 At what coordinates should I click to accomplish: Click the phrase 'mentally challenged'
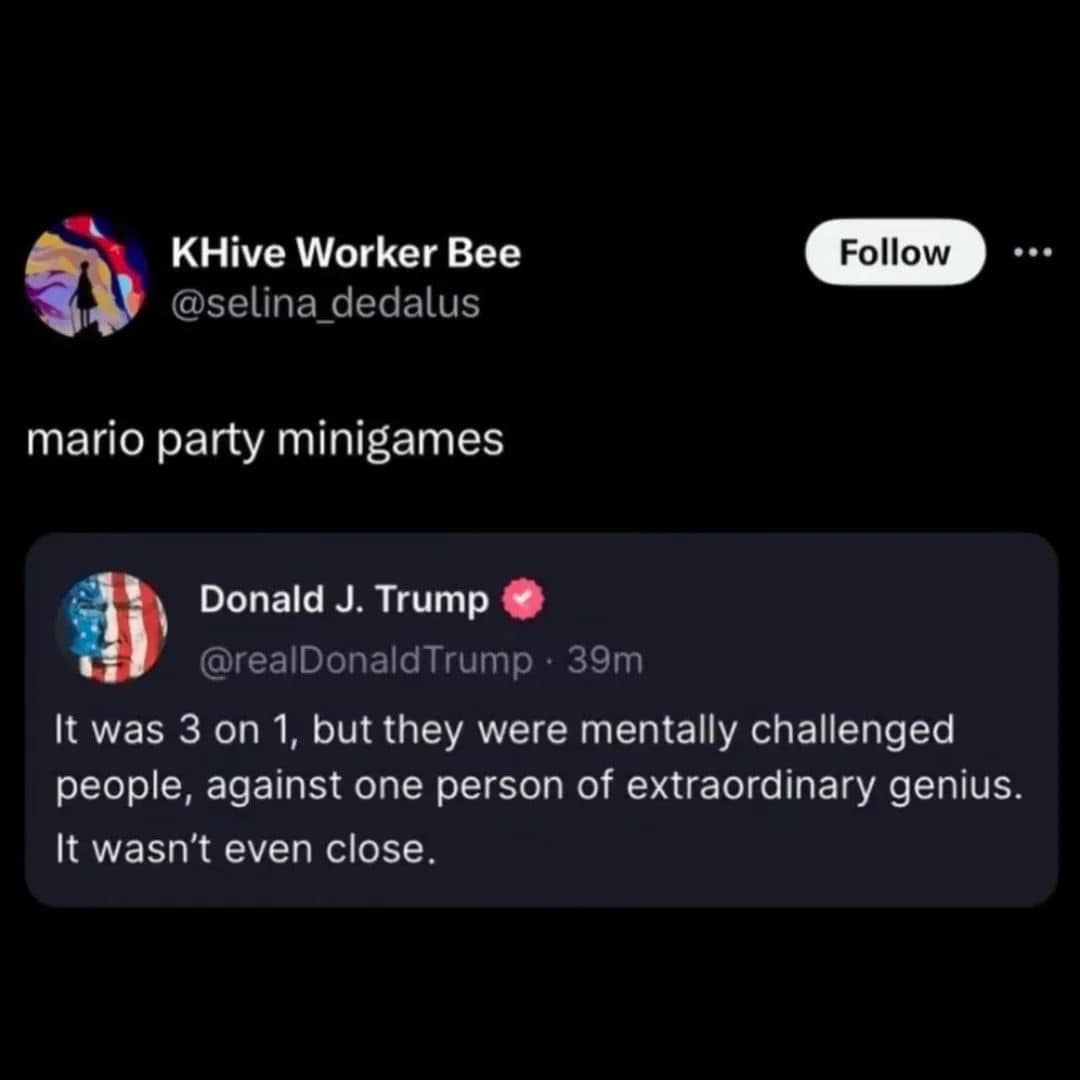click(x=767, y=729)
